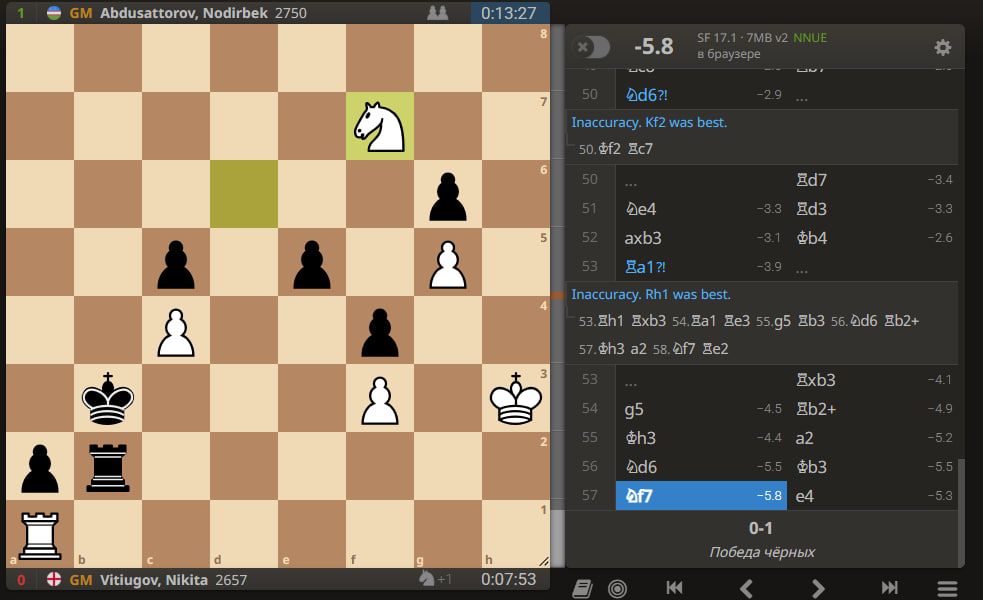Open the hamburger menu below the move list

[x=946, y=588]
